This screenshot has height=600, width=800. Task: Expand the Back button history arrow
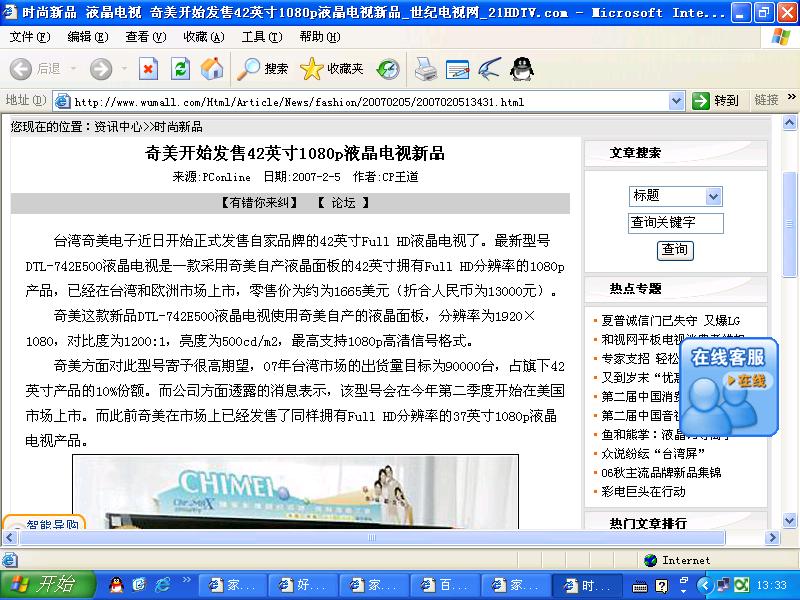(72, 69)
